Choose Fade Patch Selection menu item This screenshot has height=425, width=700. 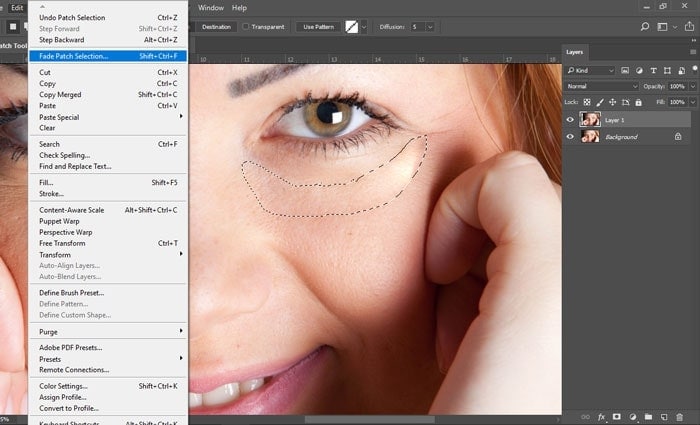point(107,56)
